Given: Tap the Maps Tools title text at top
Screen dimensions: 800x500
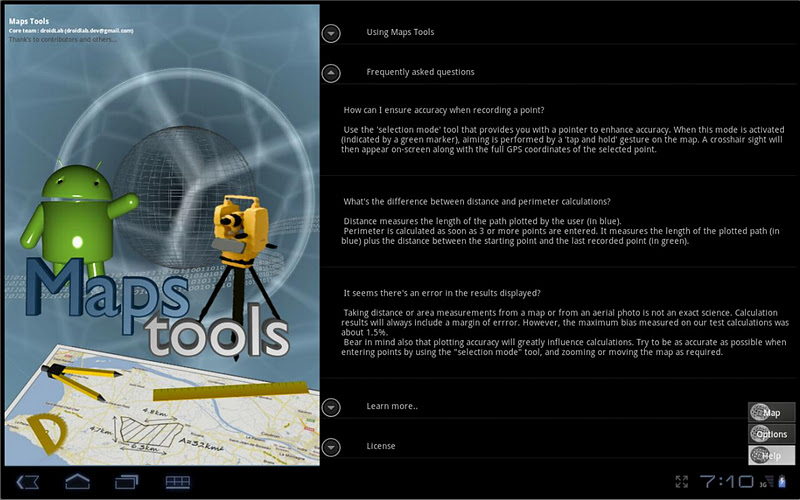Looking at the screenshot, I should click(29, 21).
